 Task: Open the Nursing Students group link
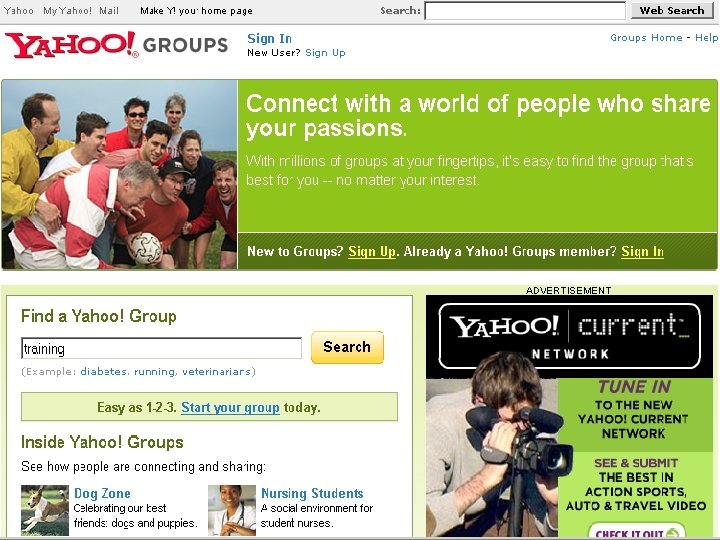[x=312, y=493]
